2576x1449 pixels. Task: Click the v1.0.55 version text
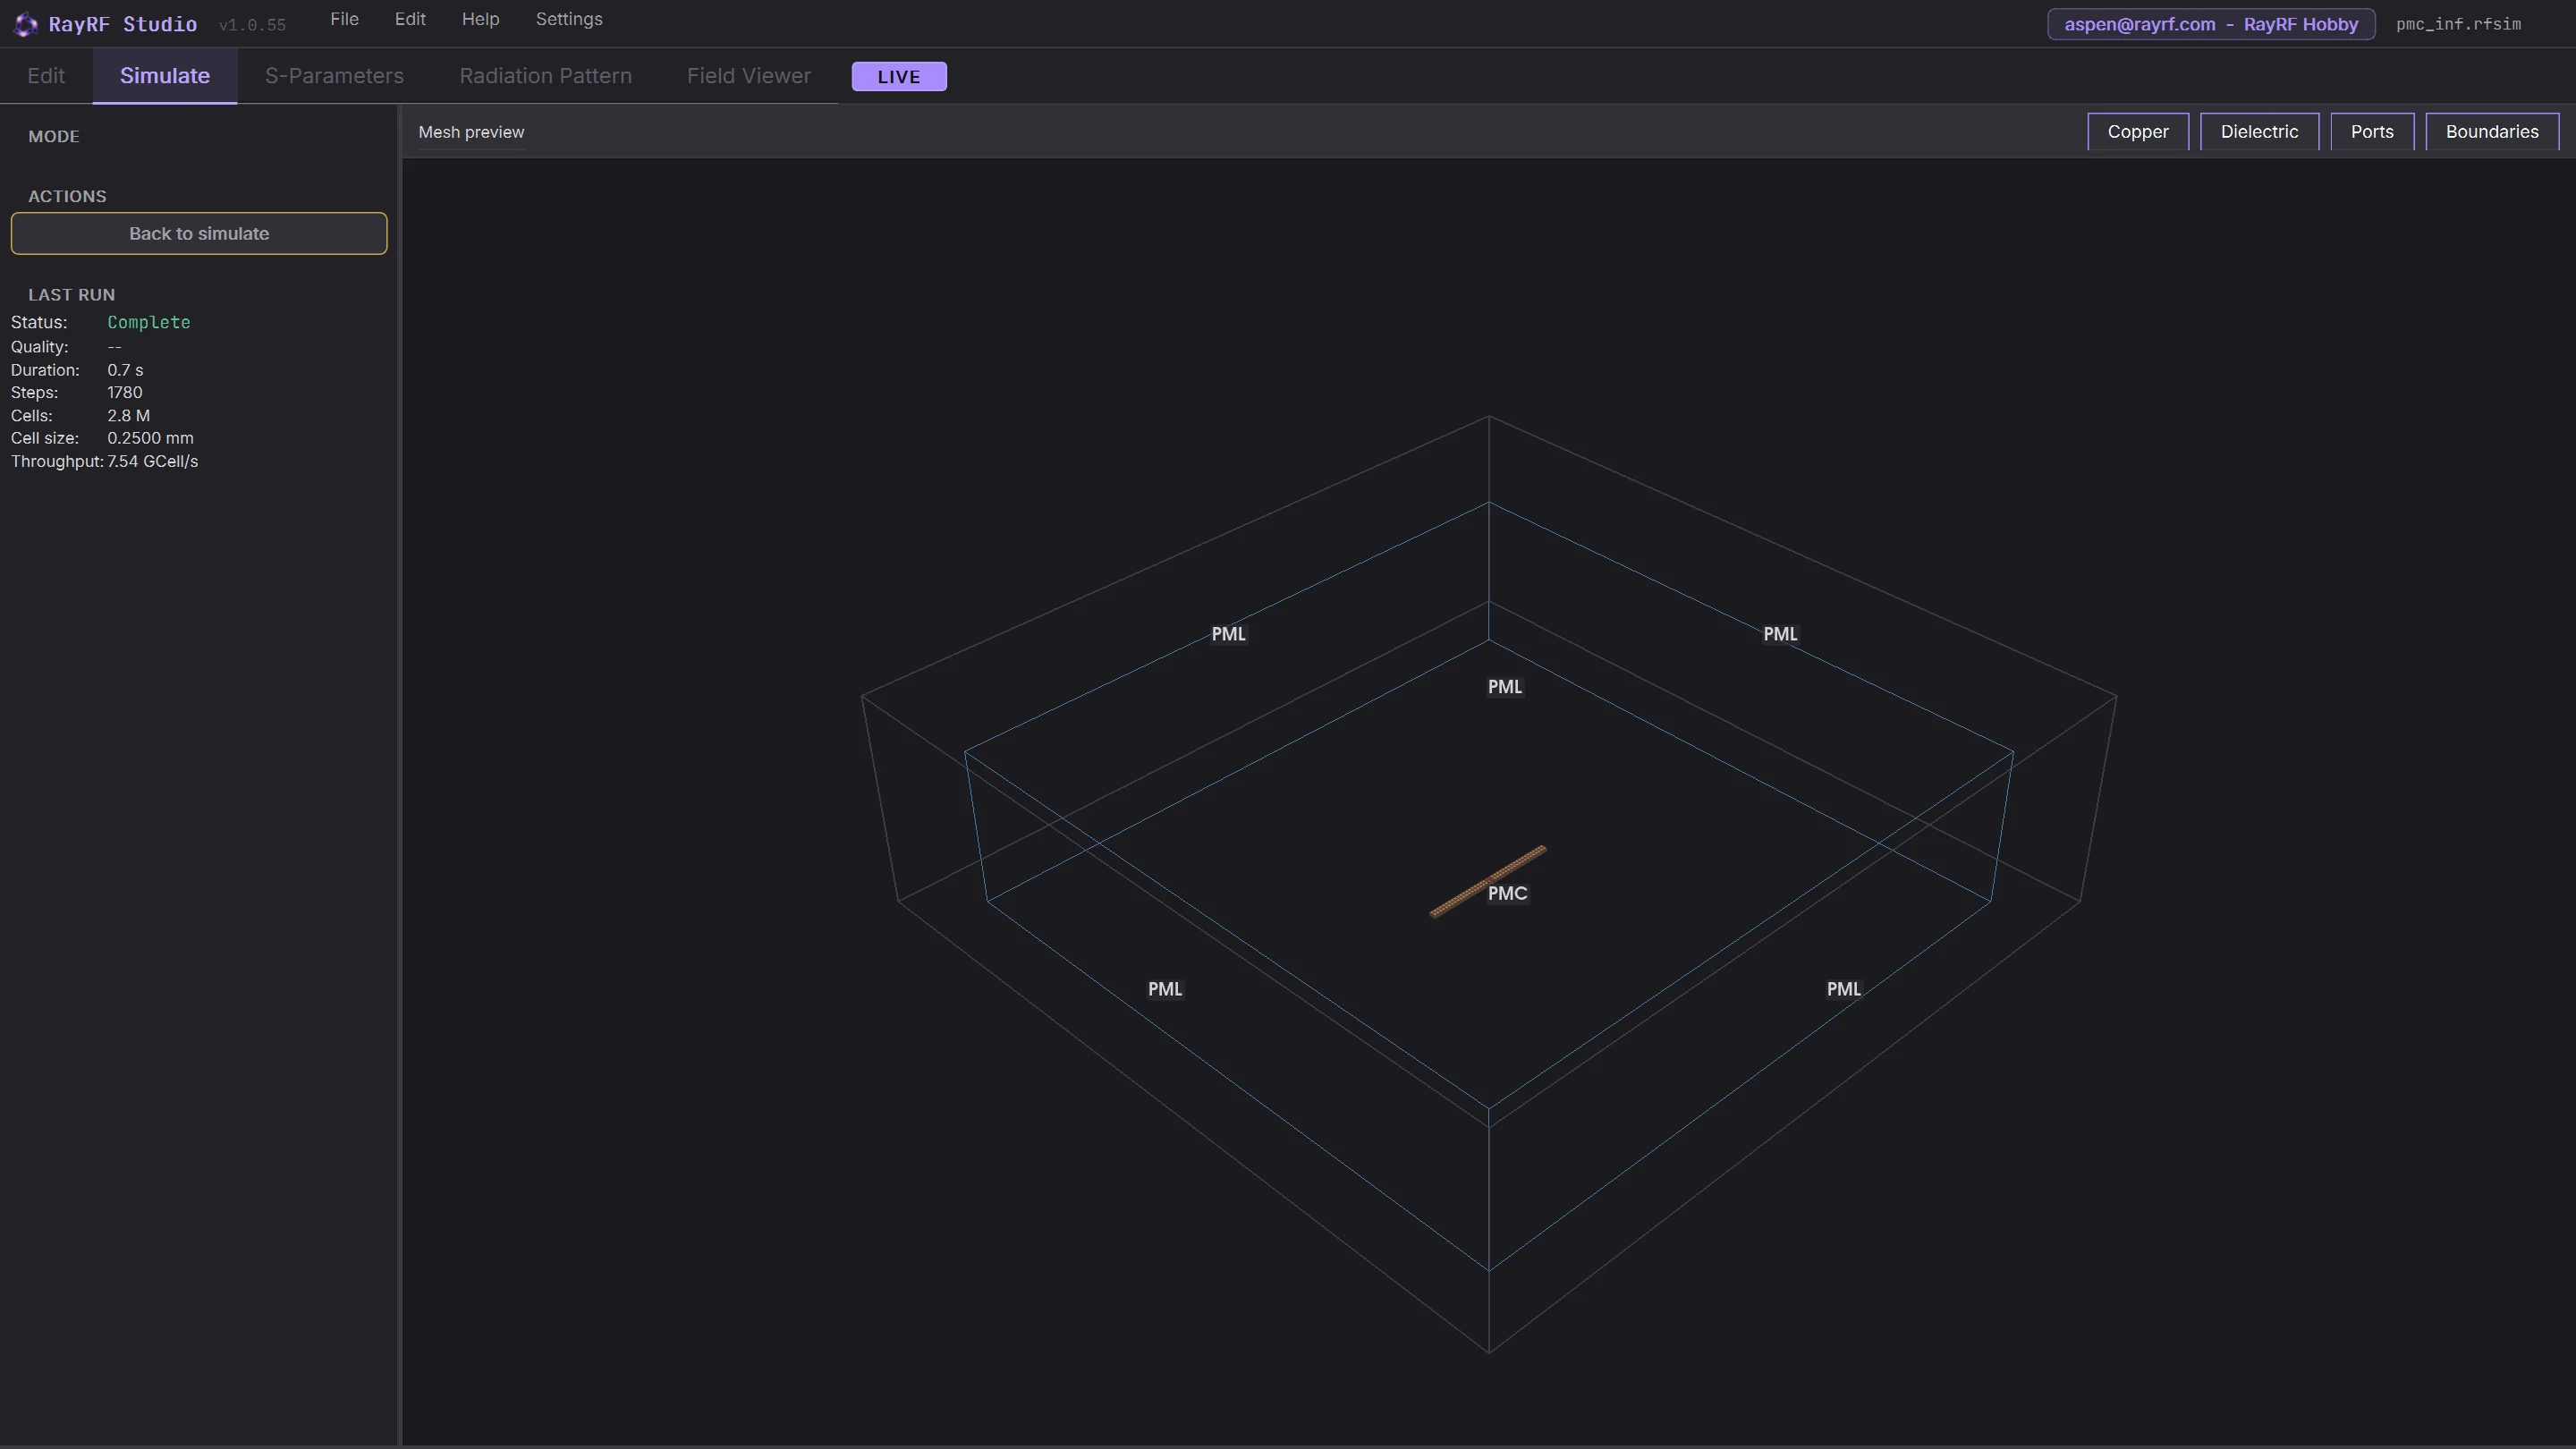click(252, 25)
